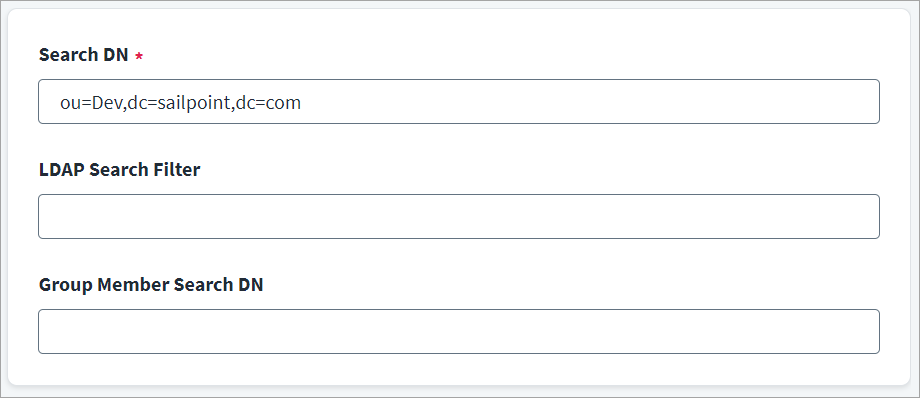Select the "Group Member Search DN" label
920x398 pixels.
[151, 285]
